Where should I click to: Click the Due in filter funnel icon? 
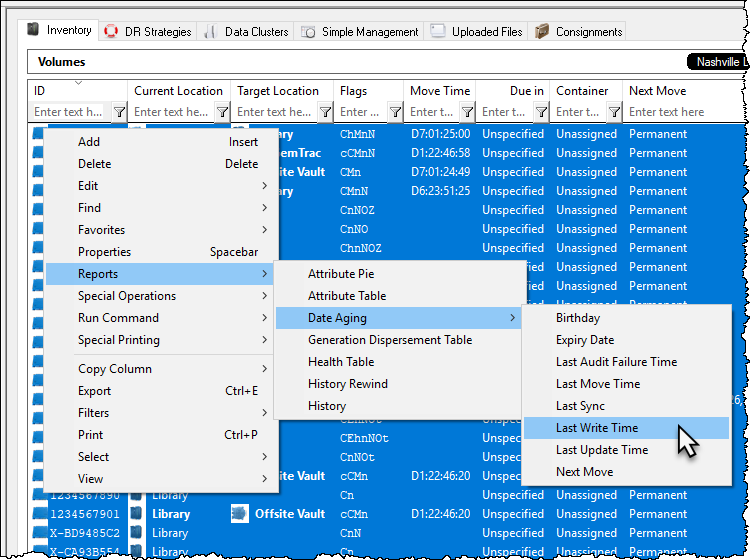pyautogui.click(x=541, y=112)
